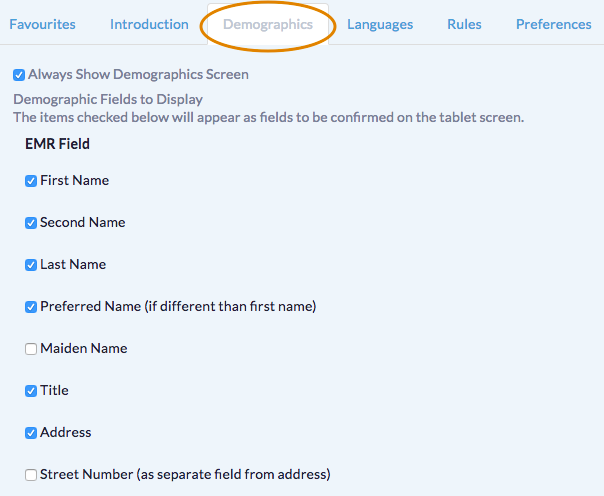
Task: Click the tablet screen description text
Action: 268,117
